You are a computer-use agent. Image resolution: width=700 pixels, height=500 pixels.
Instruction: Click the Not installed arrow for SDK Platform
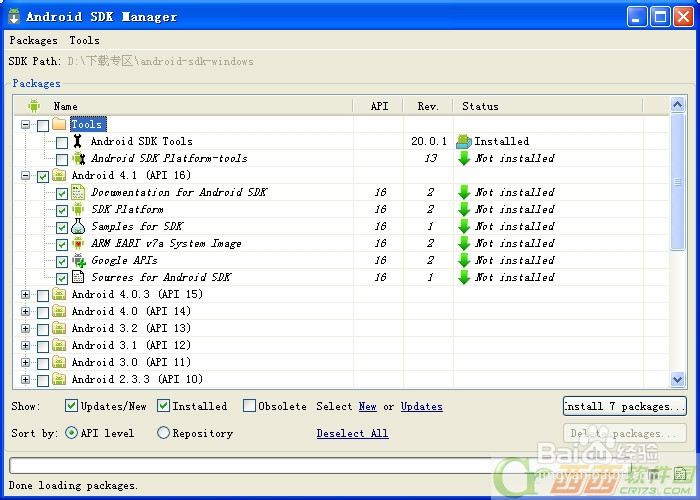pyautogui.click(x=464, y=209)
